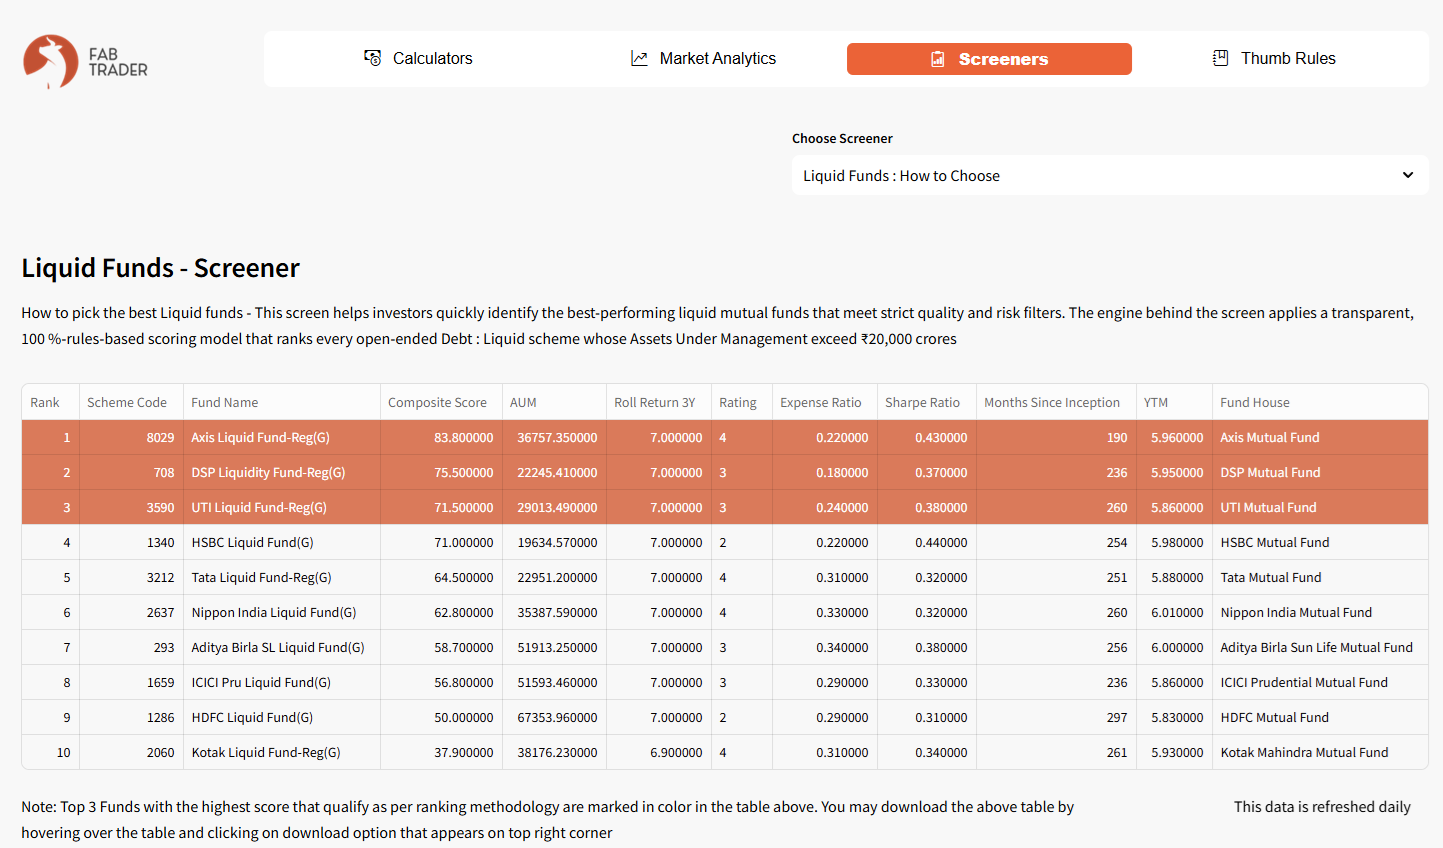The width and height of the screenshot is (1443, 848).
Task: Sort by Composite Score column header
Action: coord(441,402)
